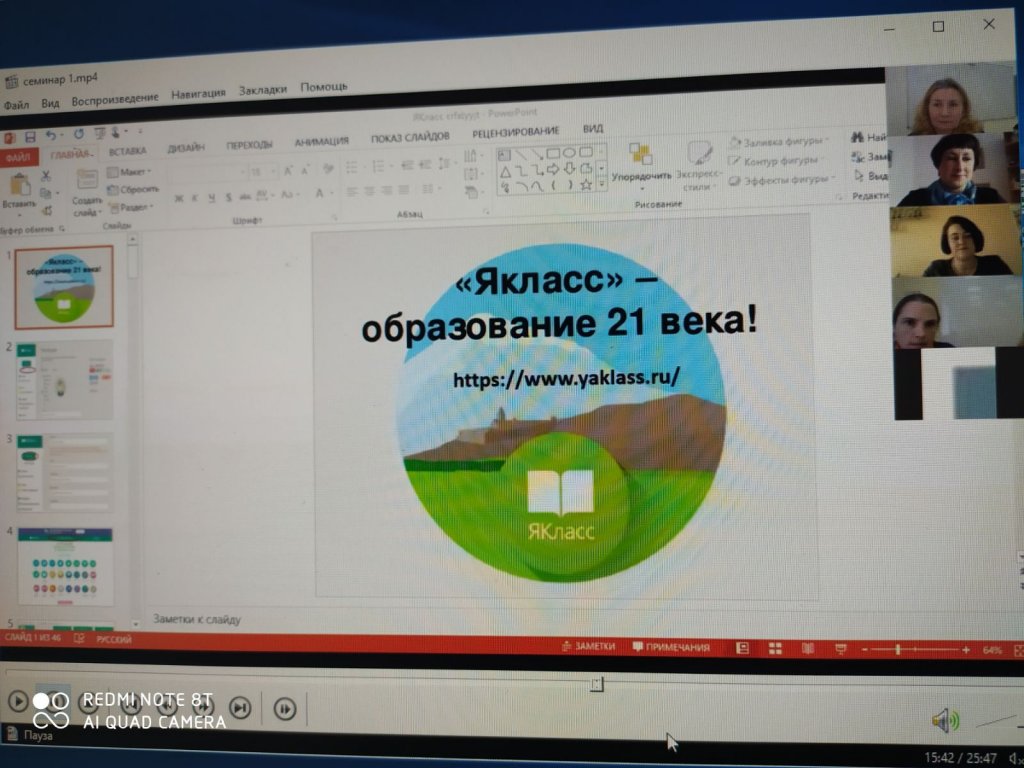Click the frame step button in player
Viewport: 1024px width, 768px height.
pyautogui.click(x=285, y=709)
